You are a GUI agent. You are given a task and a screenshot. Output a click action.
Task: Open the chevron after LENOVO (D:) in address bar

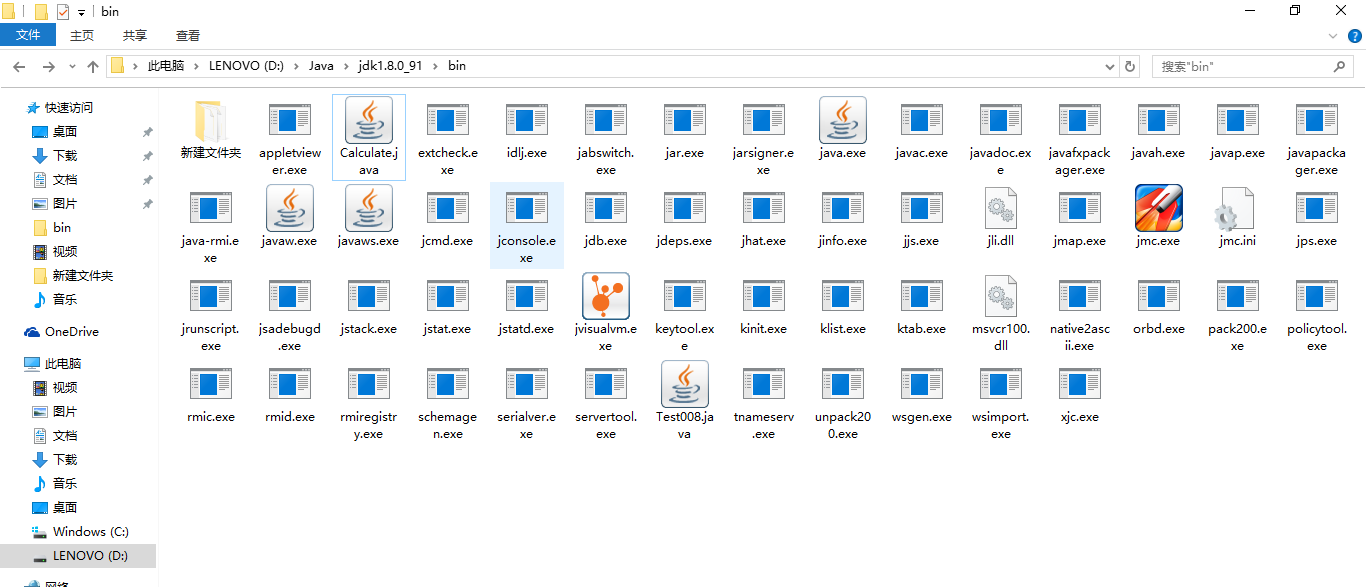tap(296, 66)
